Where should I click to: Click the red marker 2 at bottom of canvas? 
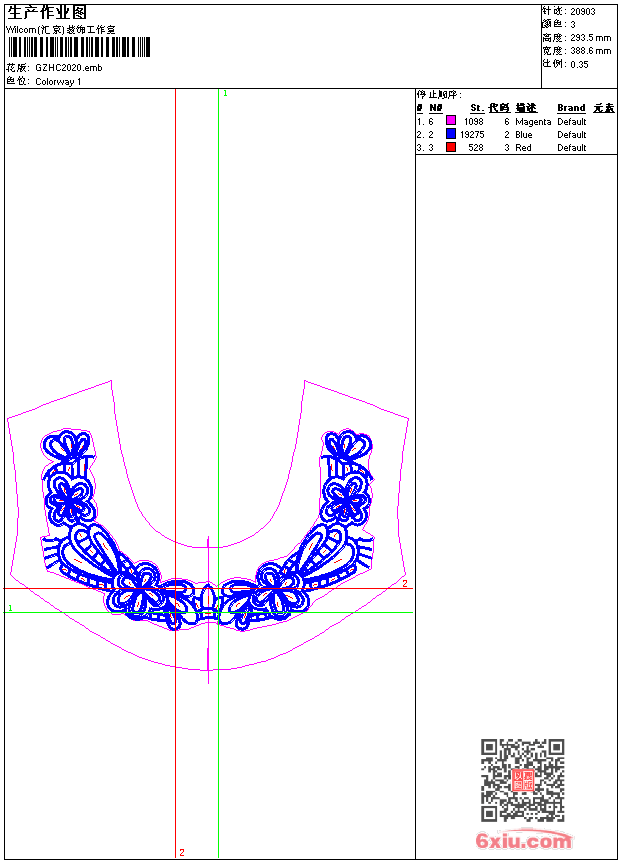coord(182,852)
